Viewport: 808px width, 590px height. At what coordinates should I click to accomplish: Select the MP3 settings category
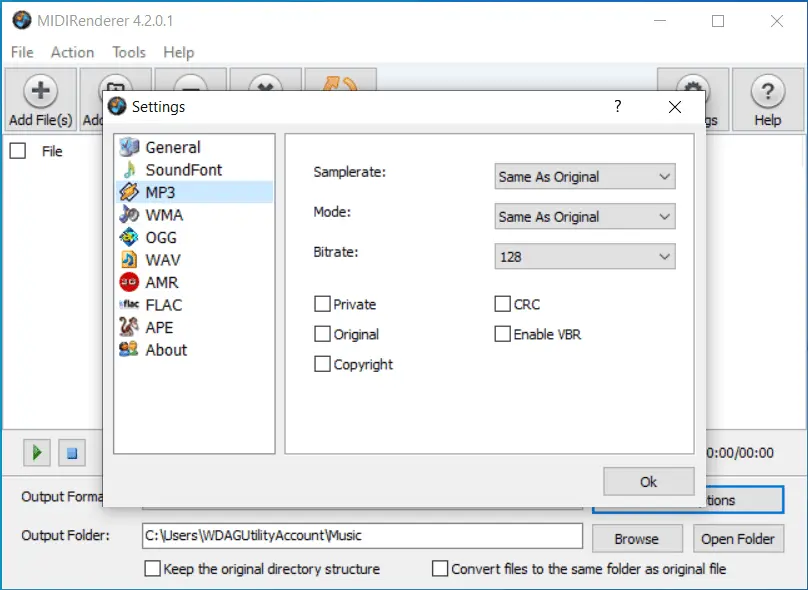194,192
